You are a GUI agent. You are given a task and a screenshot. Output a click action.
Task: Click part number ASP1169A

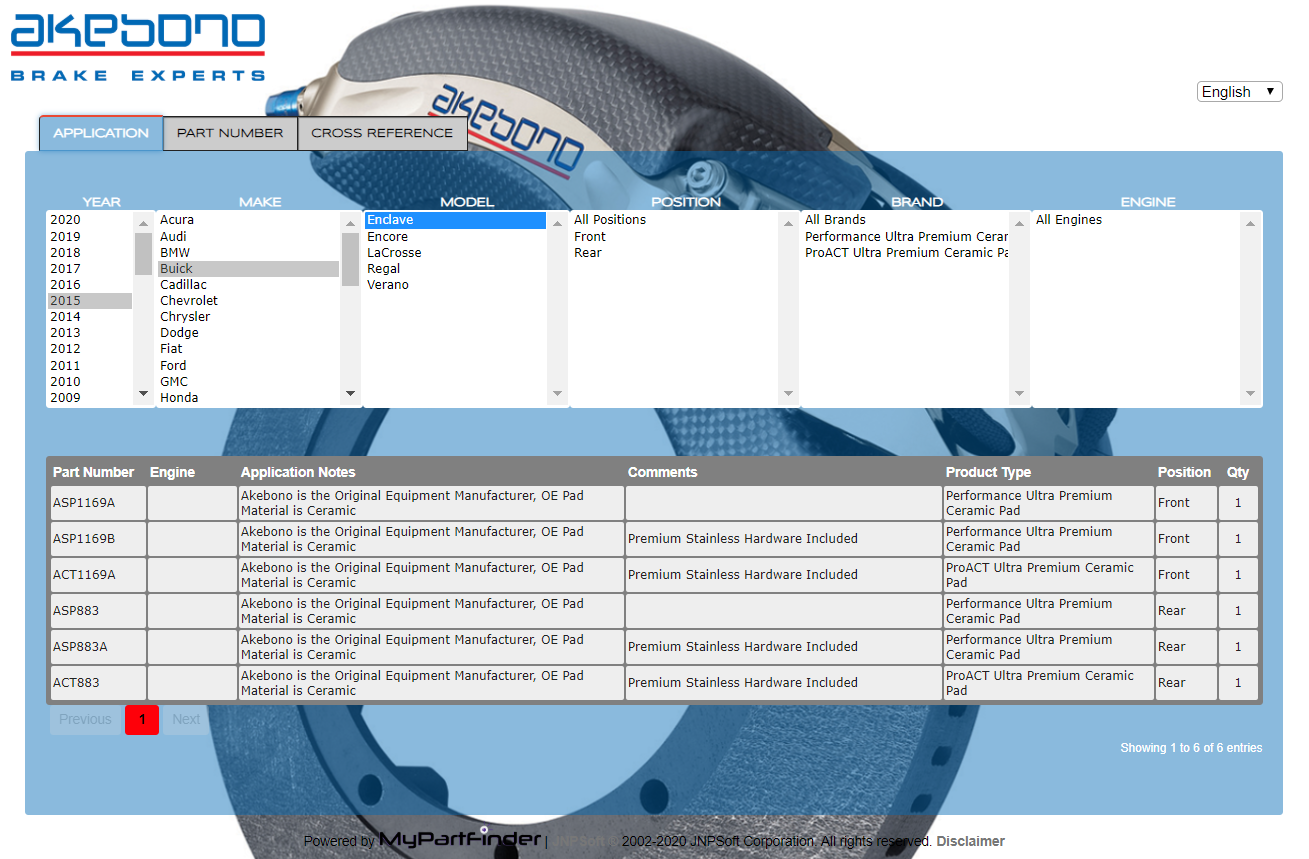[84, 503]
